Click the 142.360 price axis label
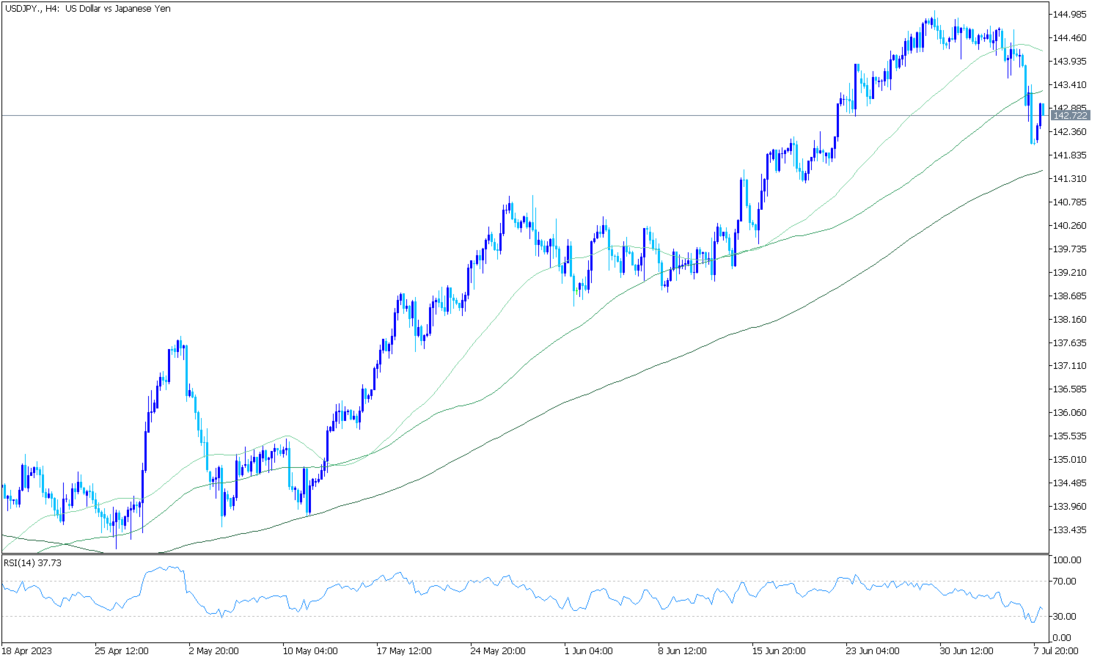This screenshot has height=660, width=1100. 1071,132
